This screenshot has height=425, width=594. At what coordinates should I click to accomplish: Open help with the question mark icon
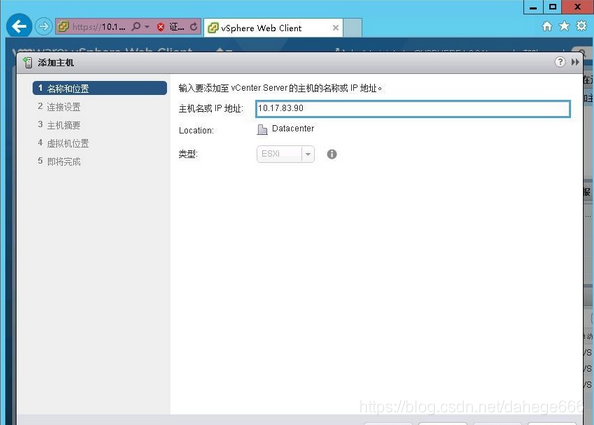[x=560, y=62]
